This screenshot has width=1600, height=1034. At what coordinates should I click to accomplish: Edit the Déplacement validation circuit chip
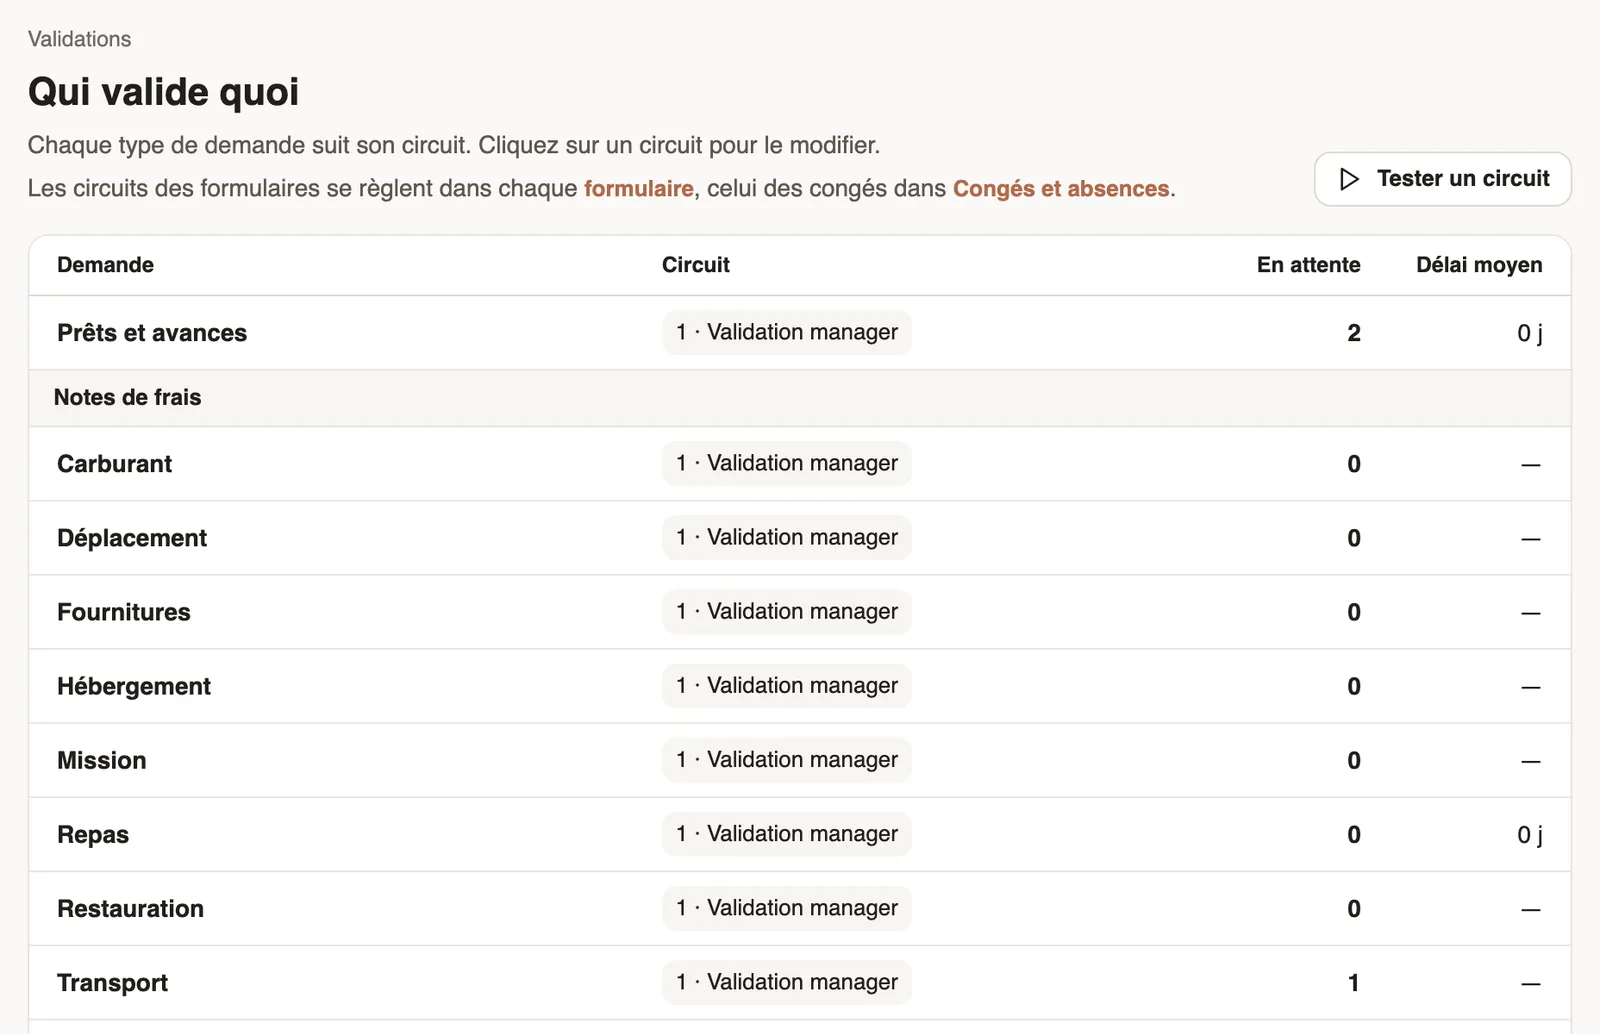787,537
